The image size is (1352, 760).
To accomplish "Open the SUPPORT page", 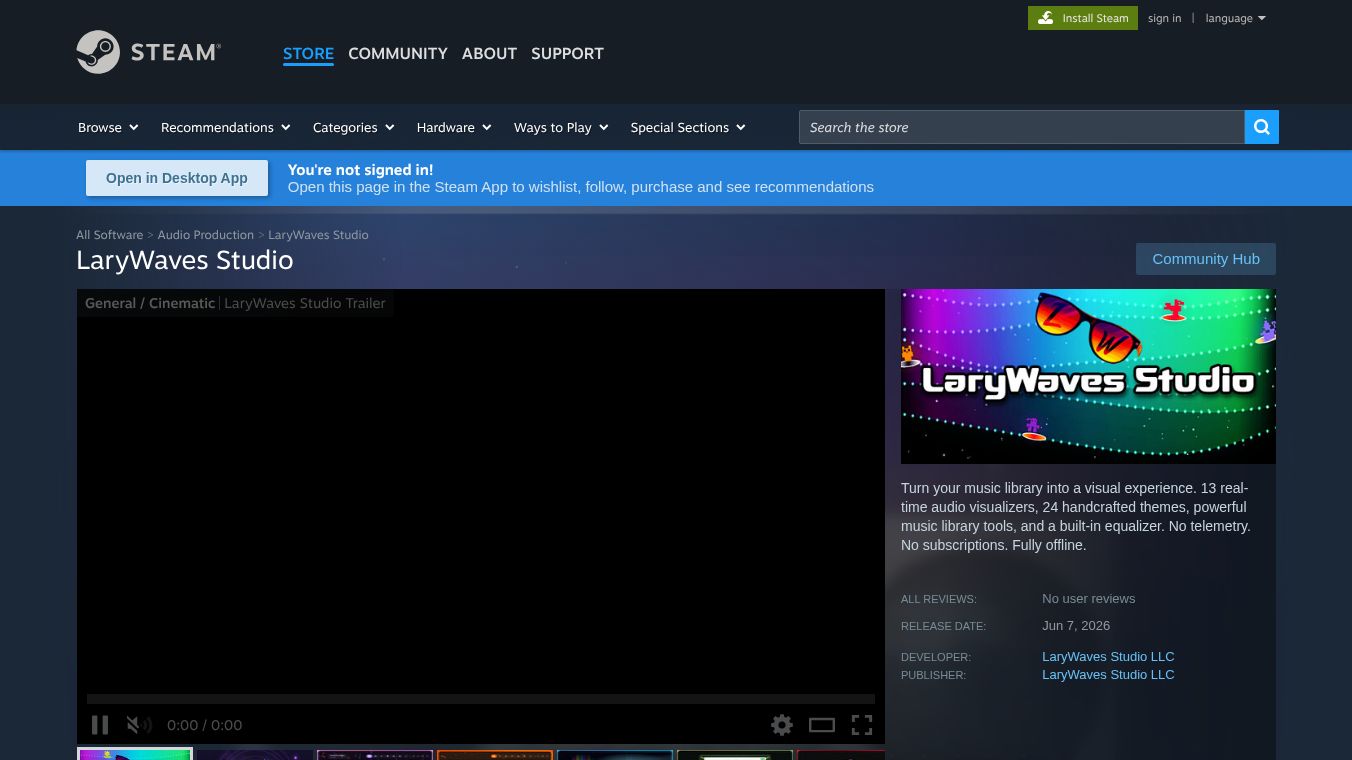I will 567,53.
